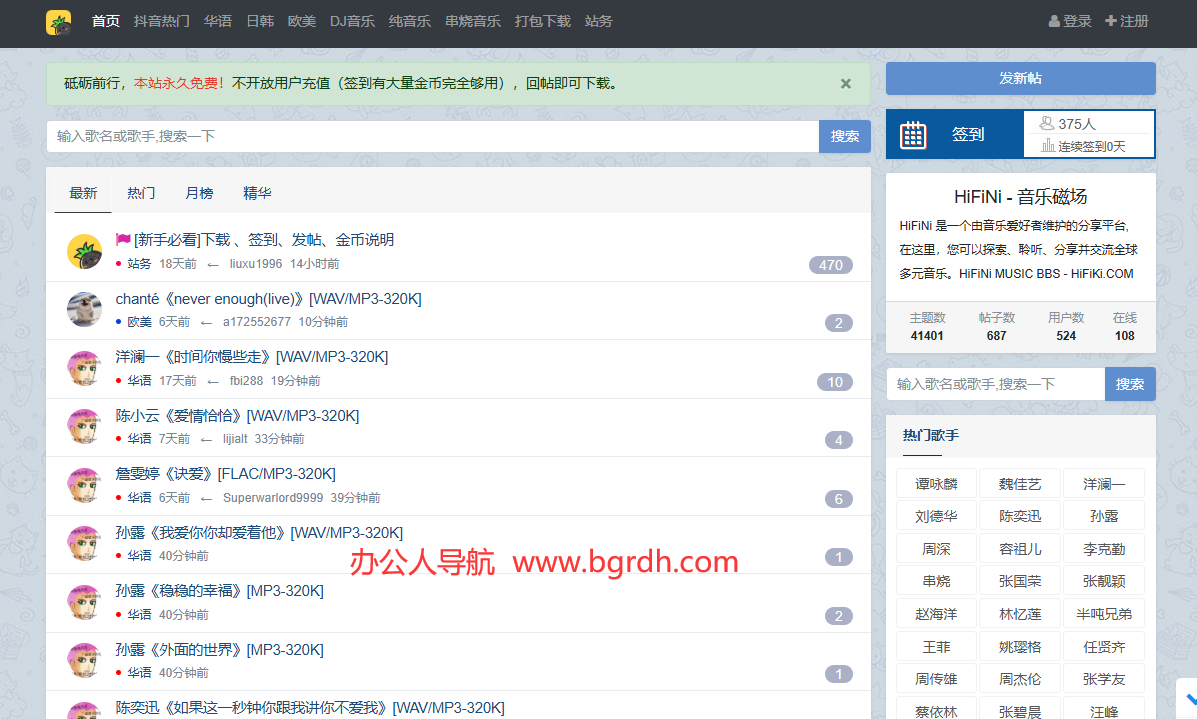Click the avatar of the pinned 新手必看 post

pyautogui.click(x=84, y=251)
